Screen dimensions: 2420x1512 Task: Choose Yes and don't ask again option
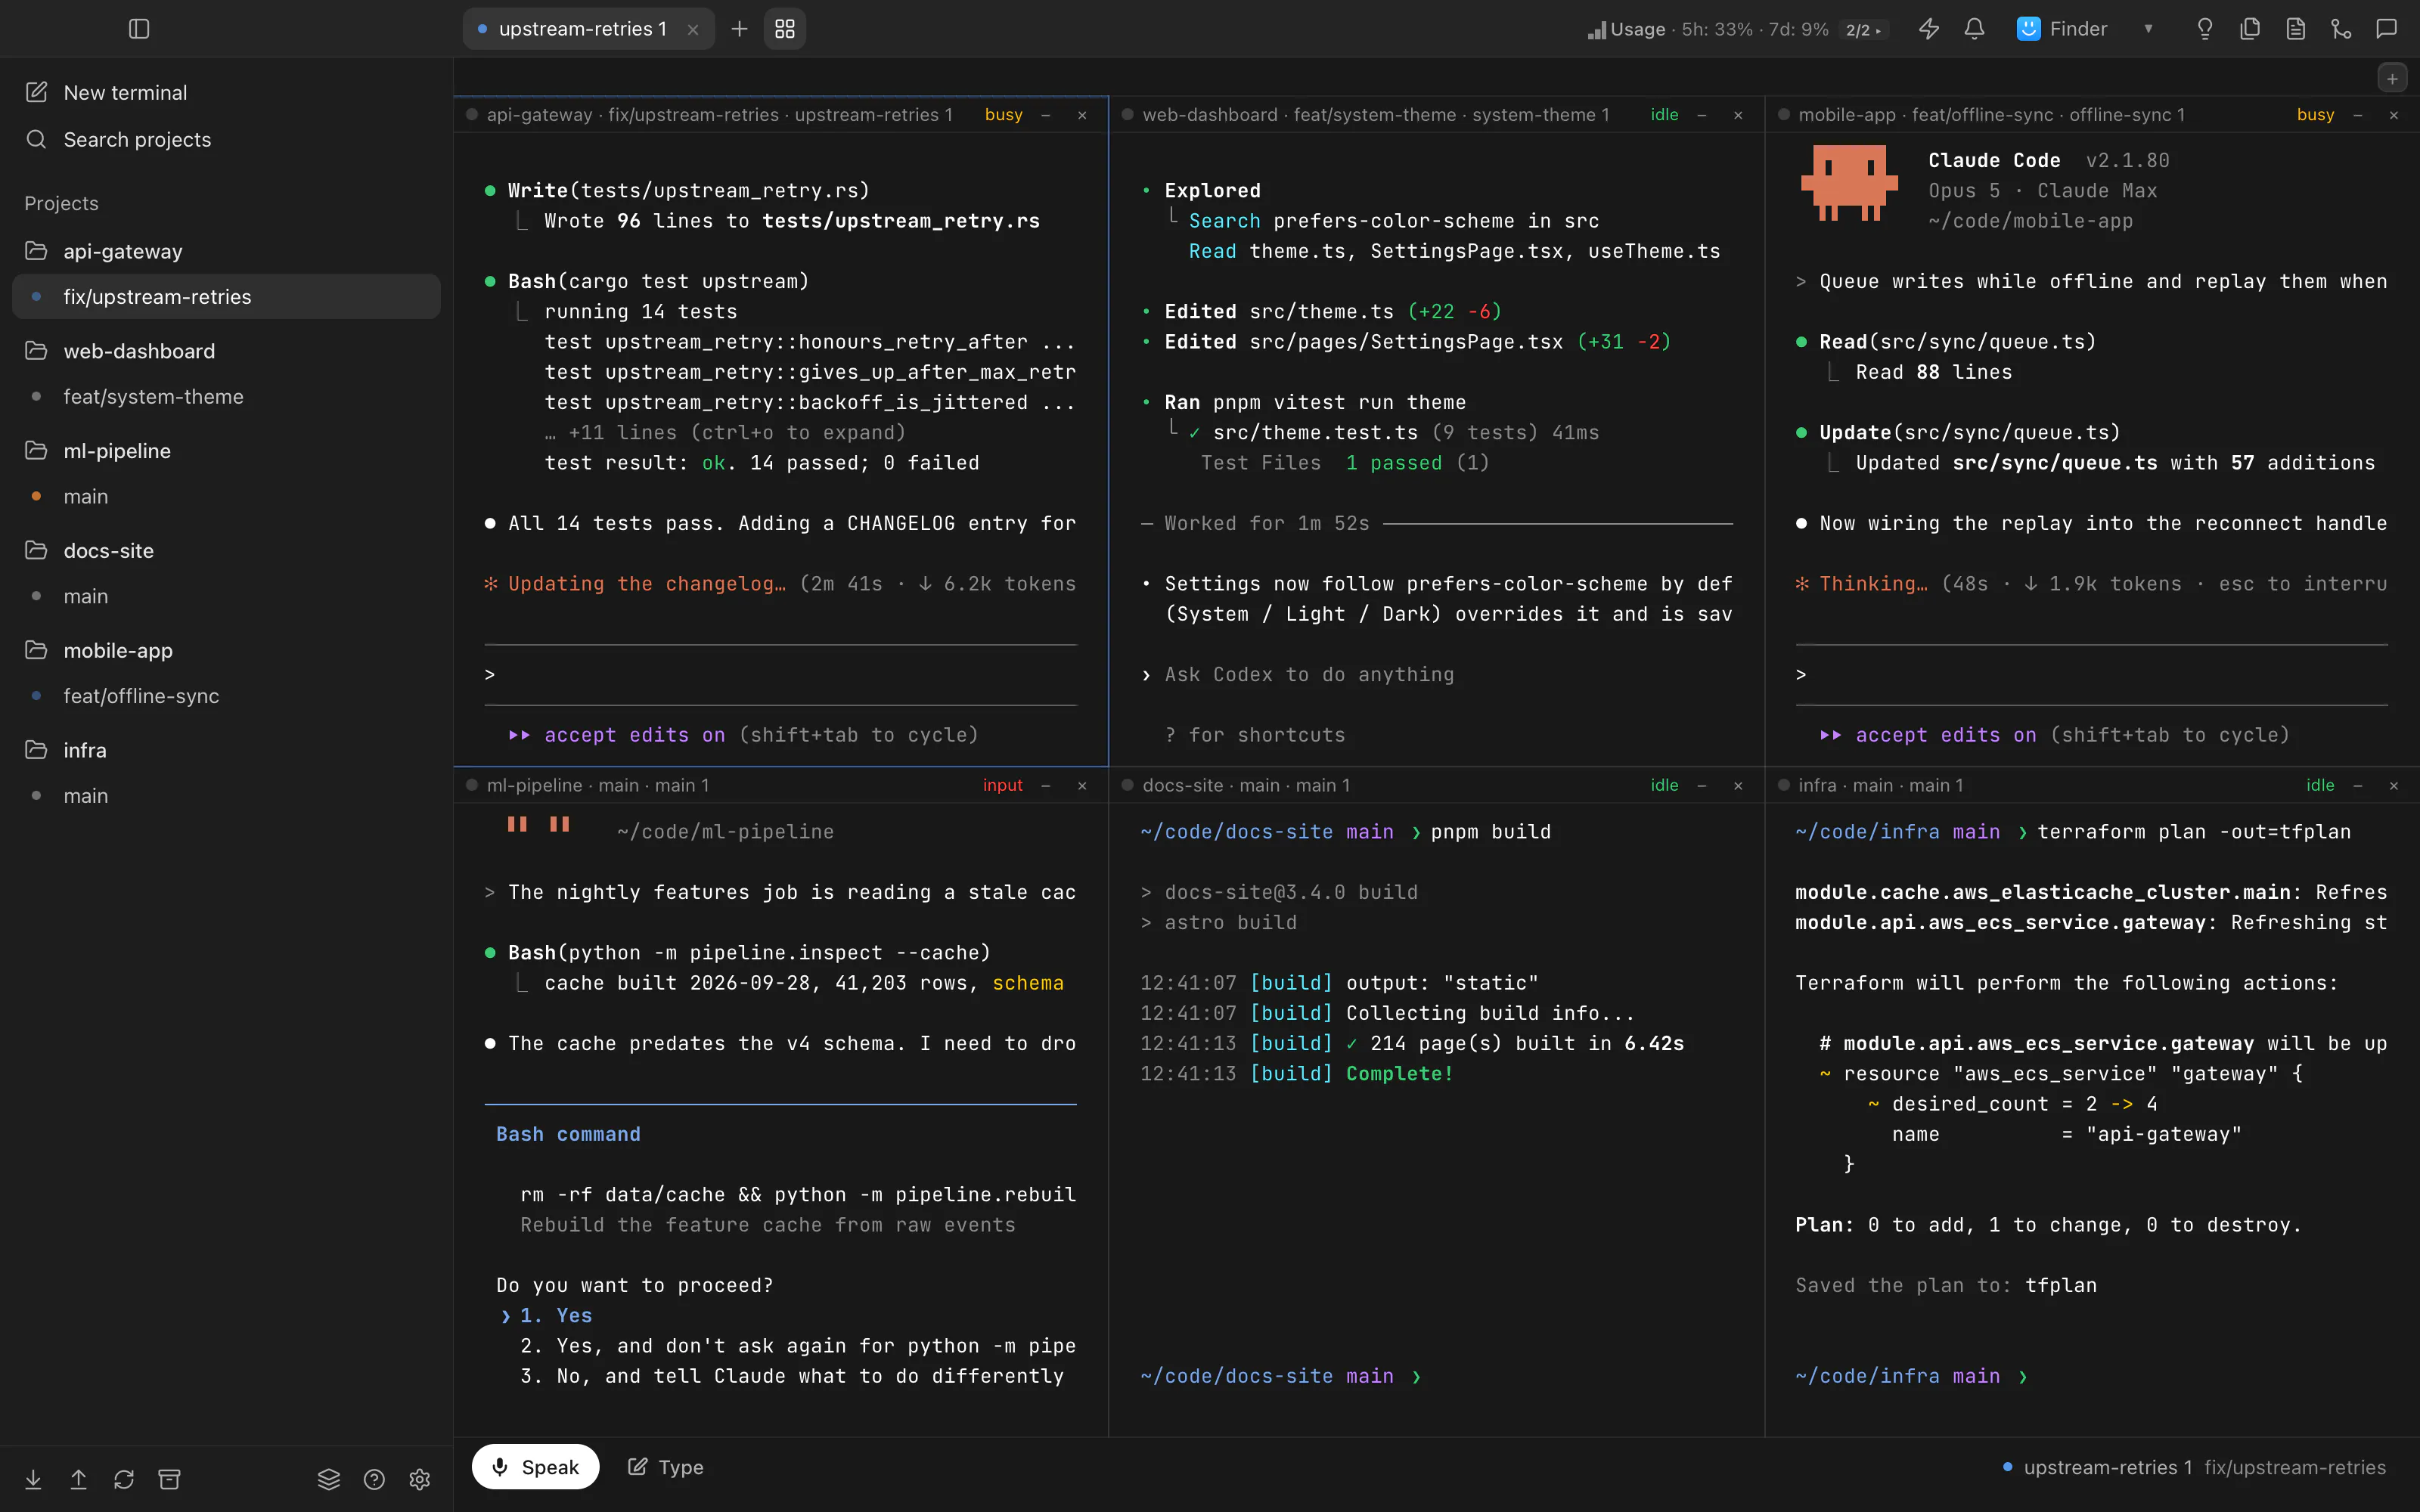(798, 1346)
